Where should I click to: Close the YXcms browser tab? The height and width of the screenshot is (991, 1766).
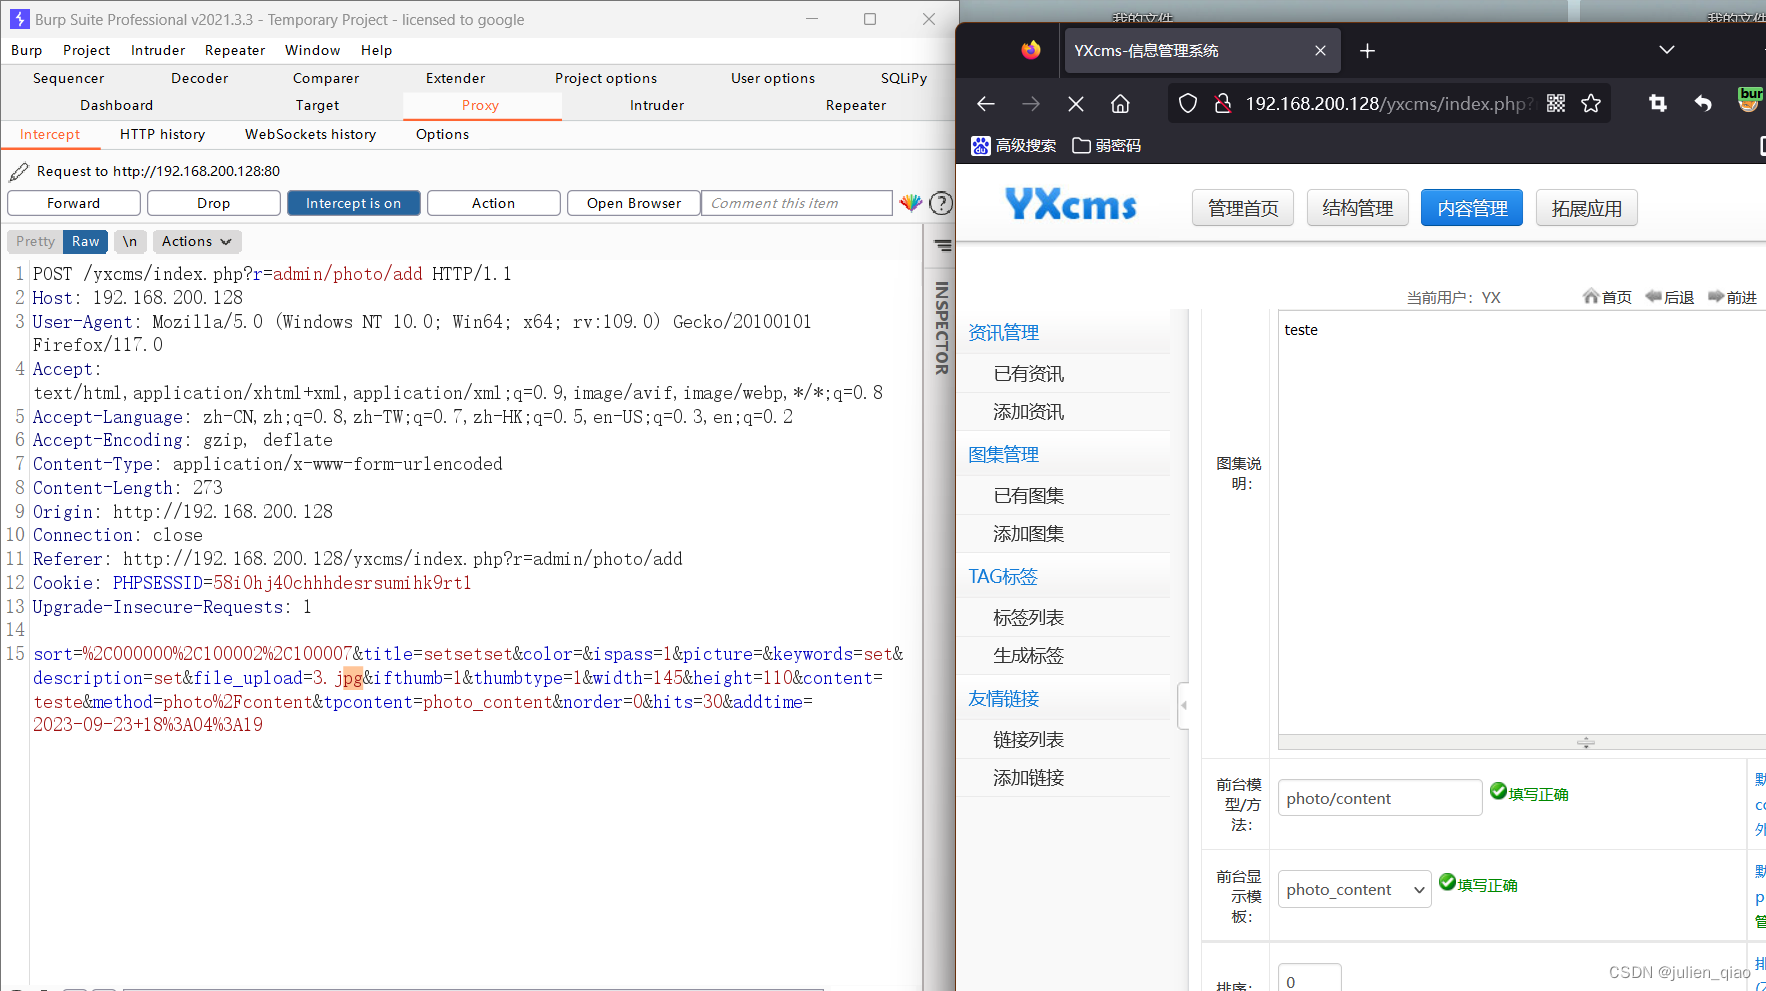coord(1320,51)
